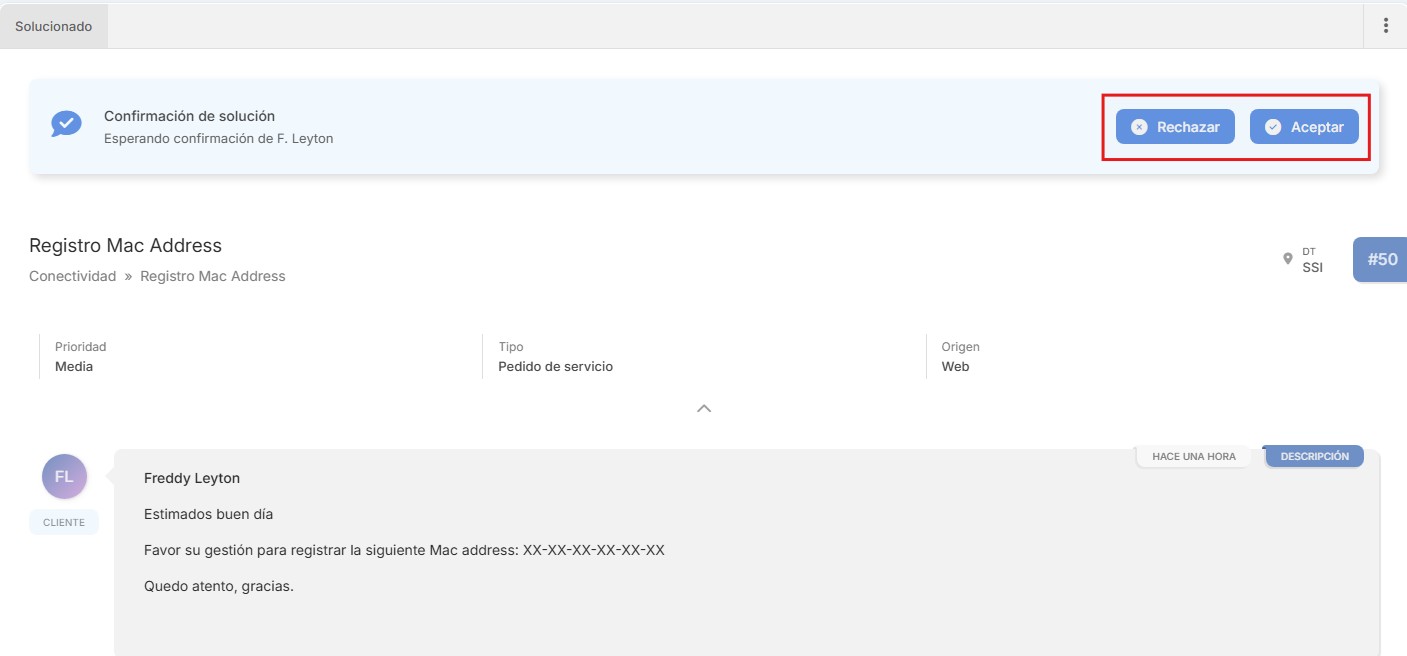
Task: Click the FL user avatar
Action: pyautogui.click(x=64, y=477)
